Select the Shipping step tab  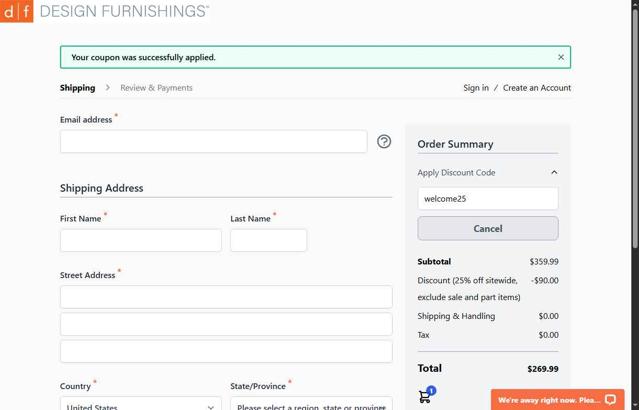[77, 88]
